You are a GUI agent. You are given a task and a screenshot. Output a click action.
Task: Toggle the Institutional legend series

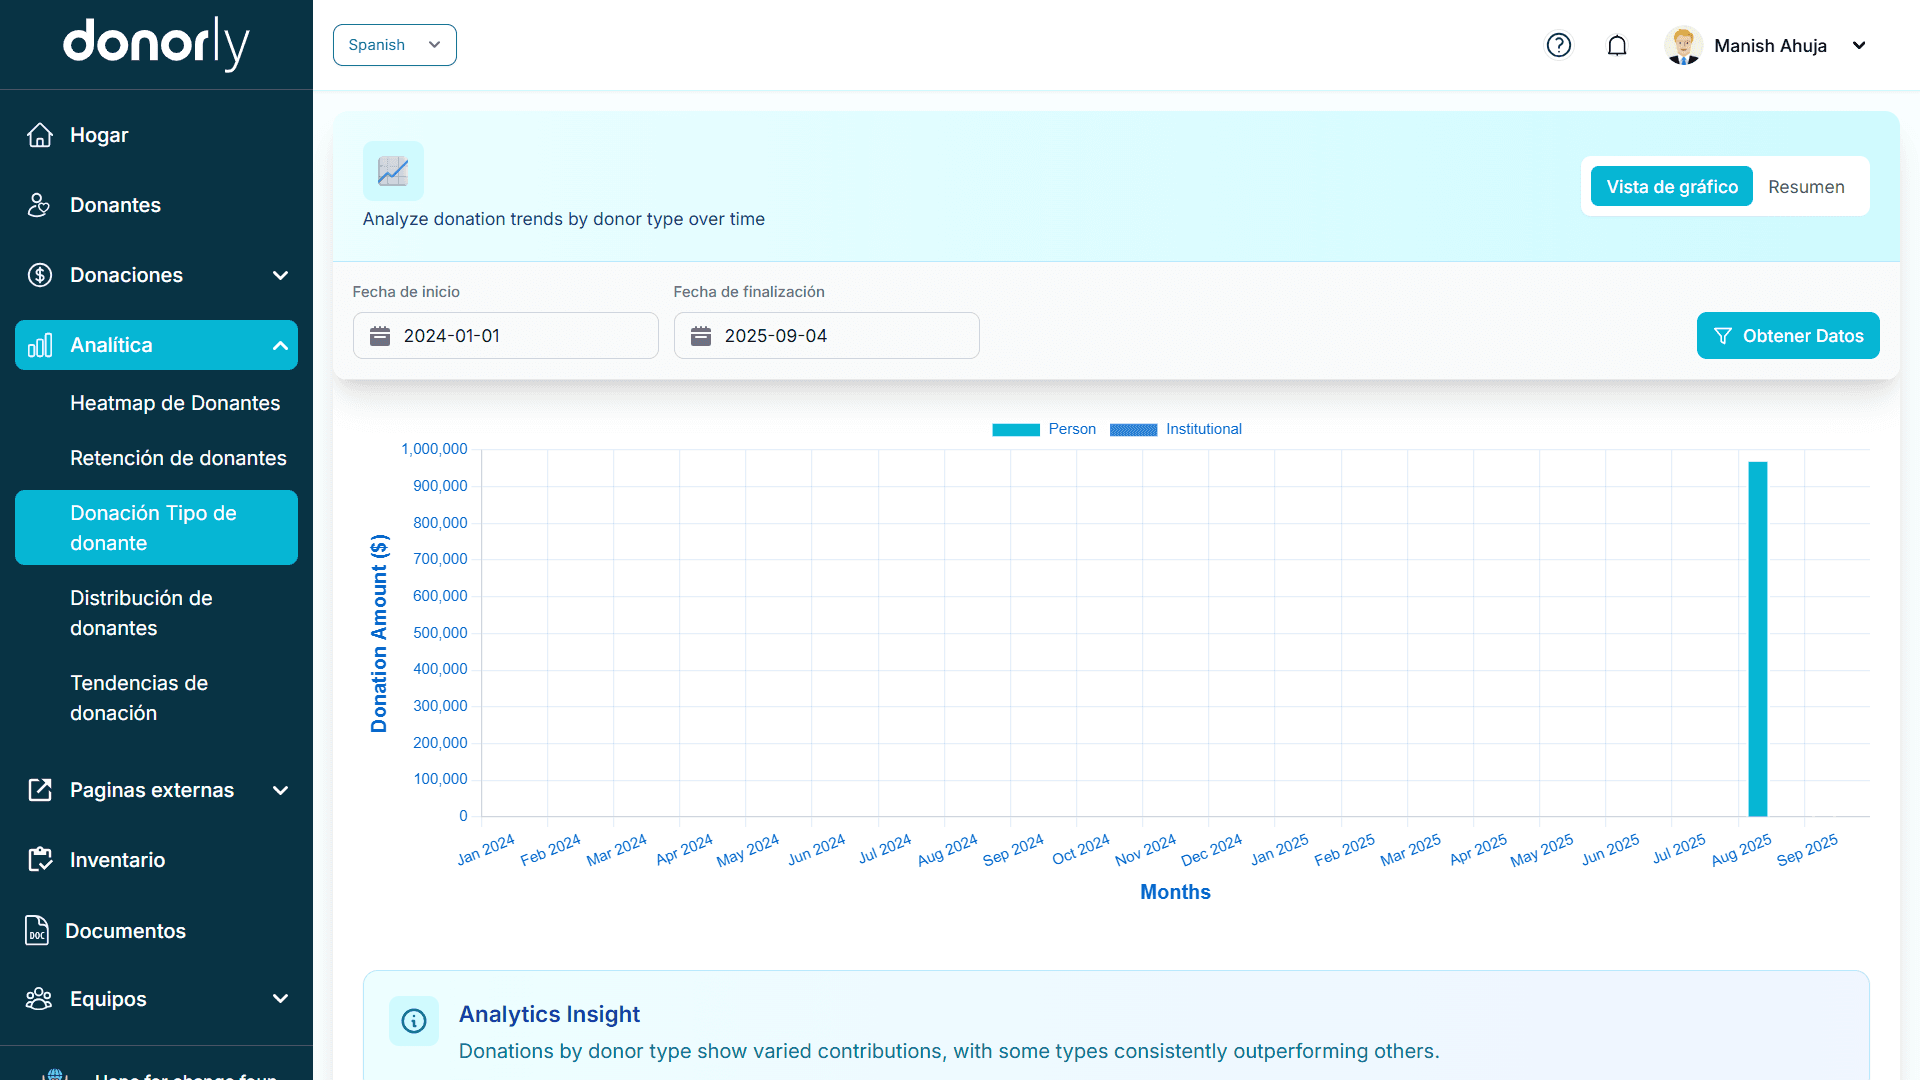1176,429
